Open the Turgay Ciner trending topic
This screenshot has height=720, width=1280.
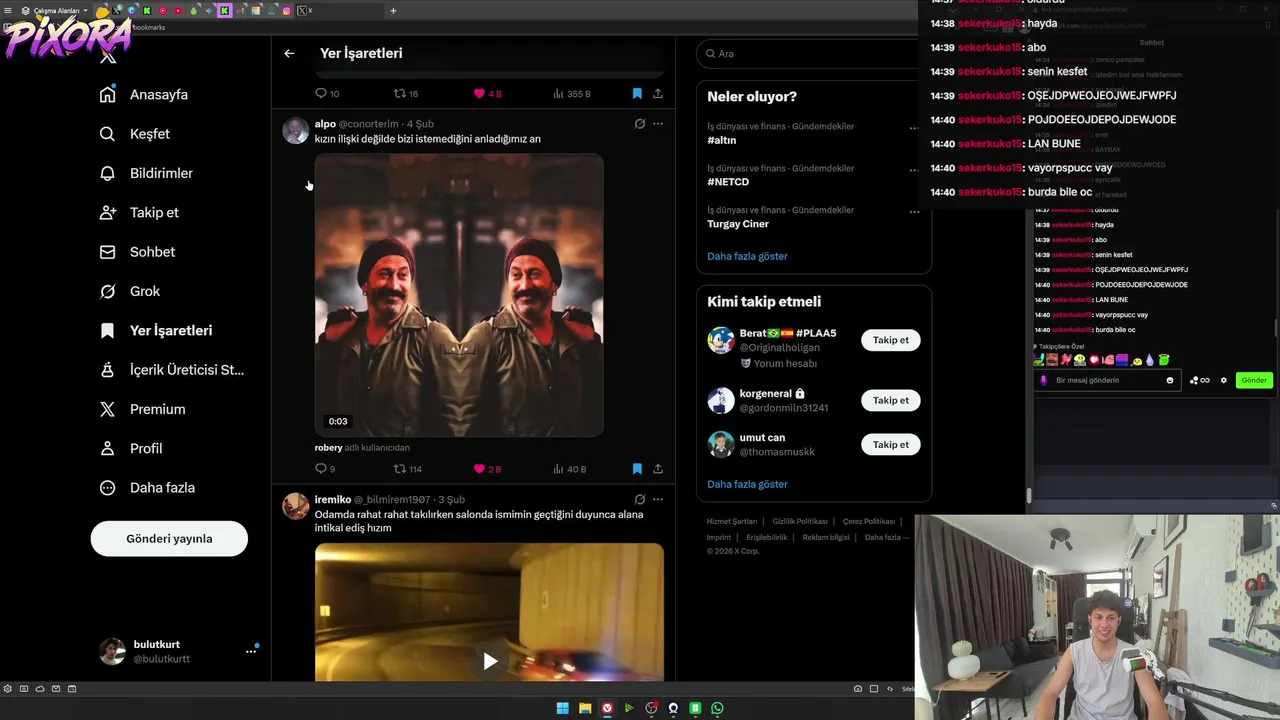point(738,224)
